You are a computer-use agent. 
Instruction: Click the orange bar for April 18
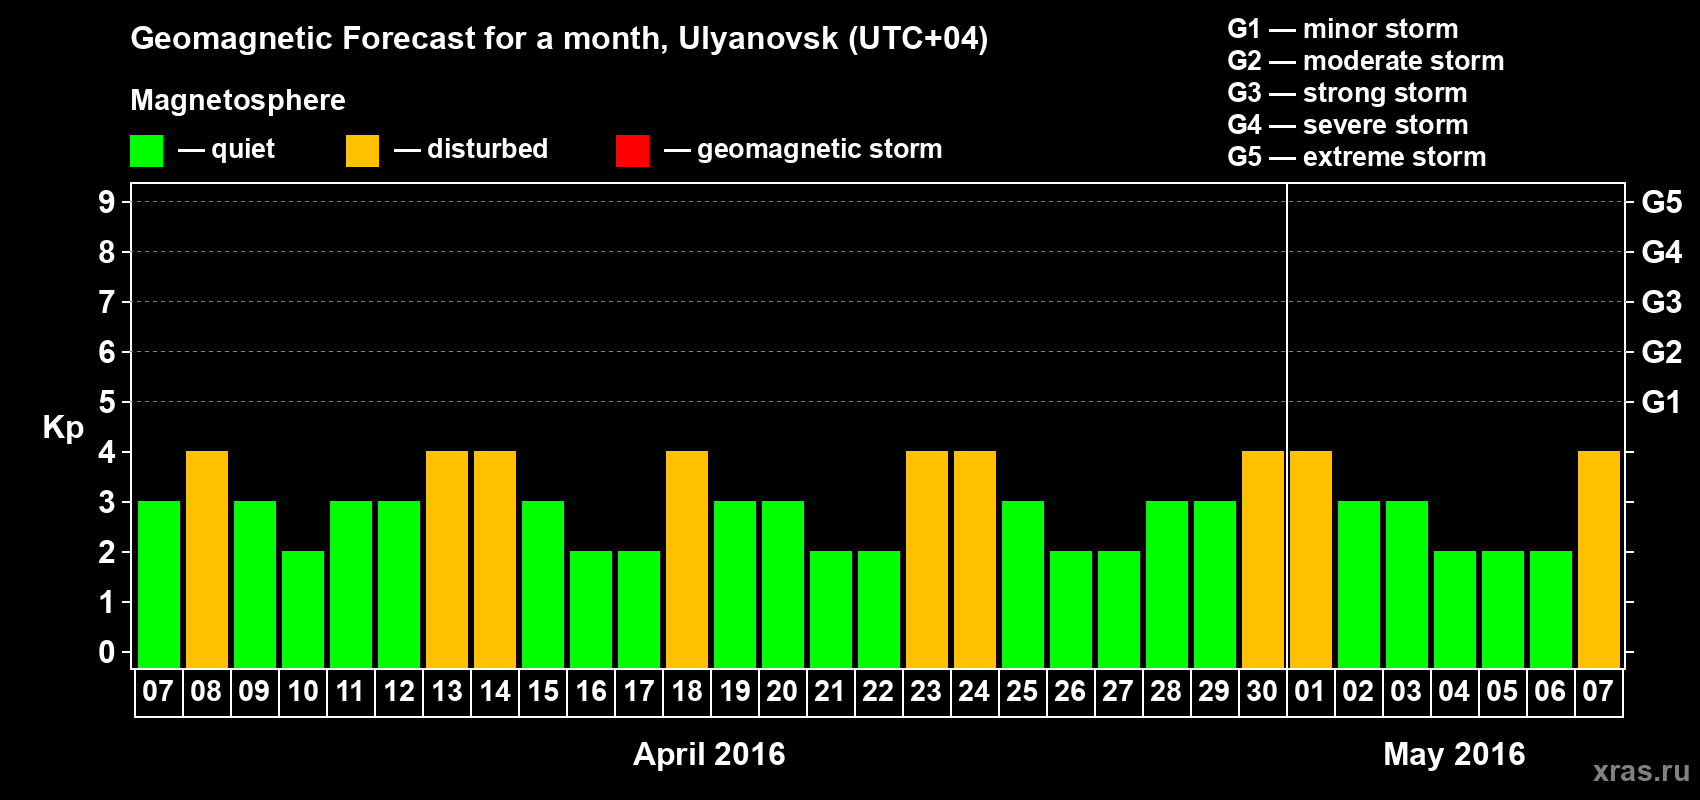[687, 560]
